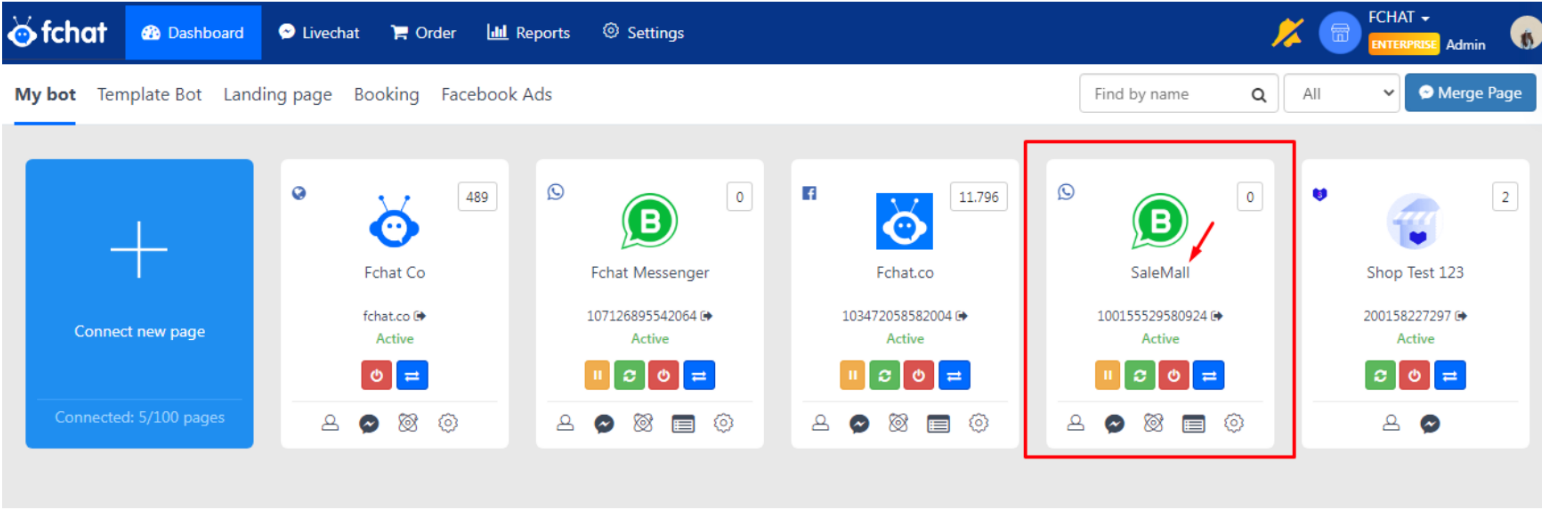
Task: Open the 100155529580924 page link
Action: click(1160, 315)
